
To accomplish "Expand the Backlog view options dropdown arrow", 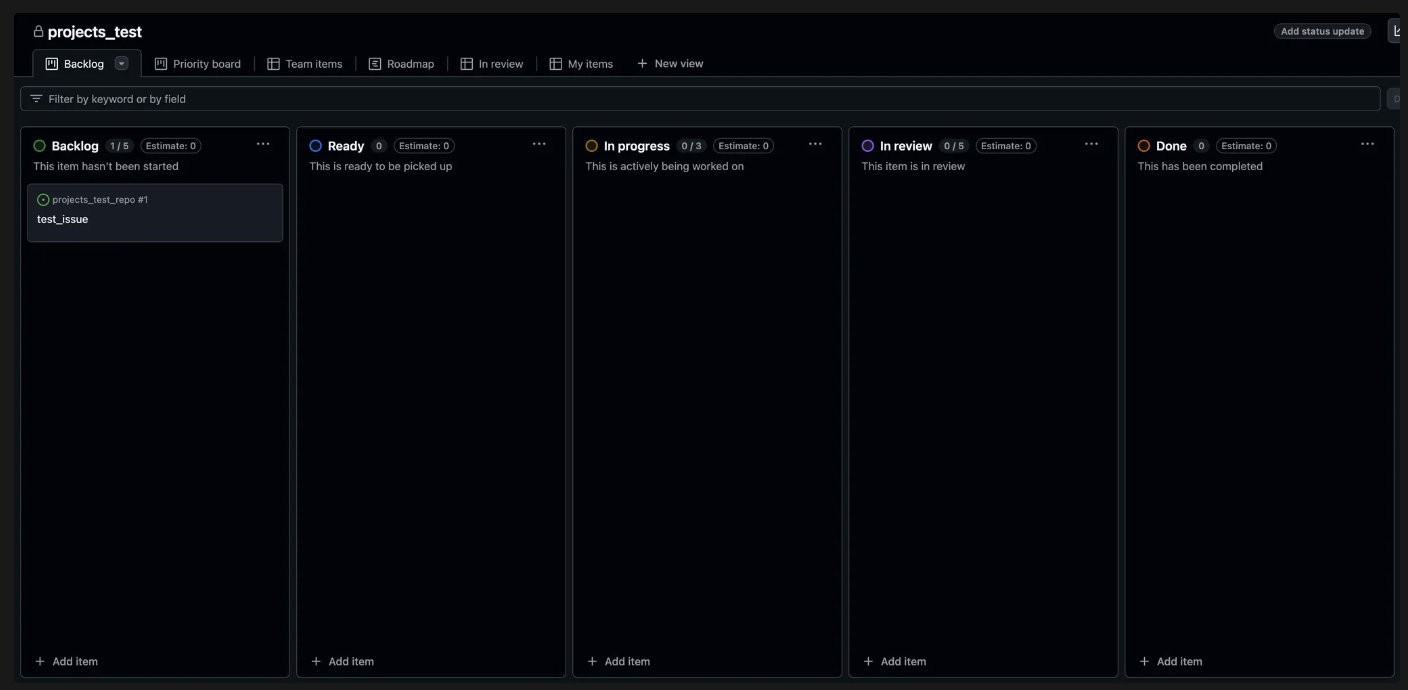I will point(122,63).
